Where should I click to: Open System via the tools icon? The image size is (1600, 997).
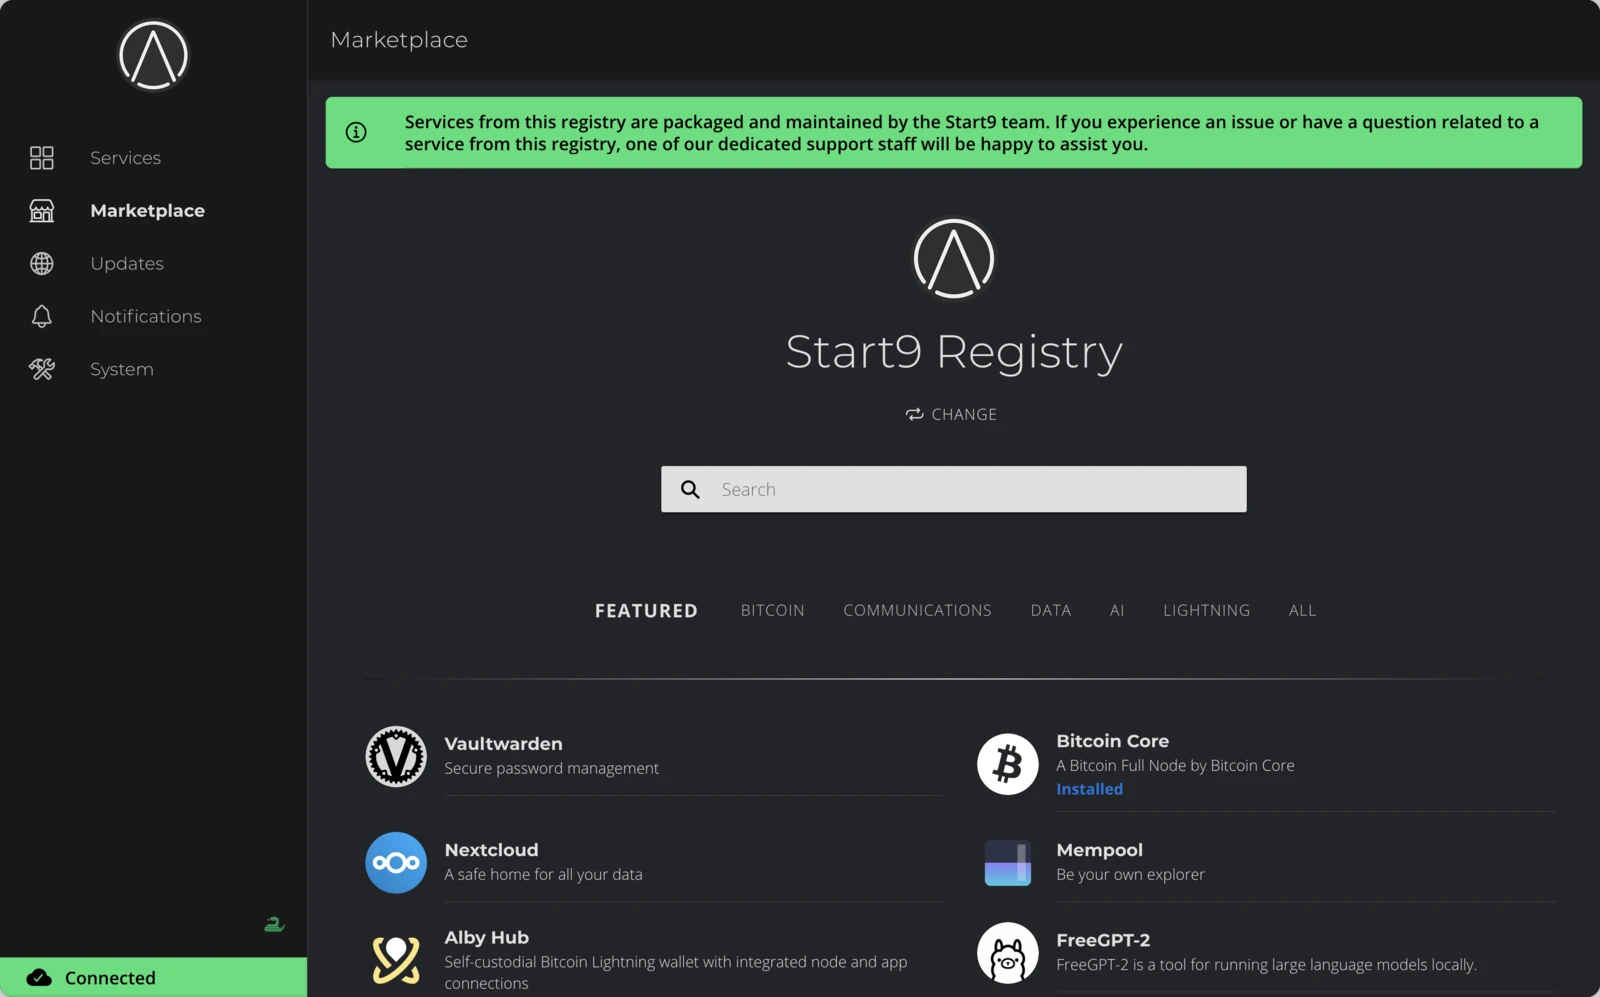pos(41,368)
